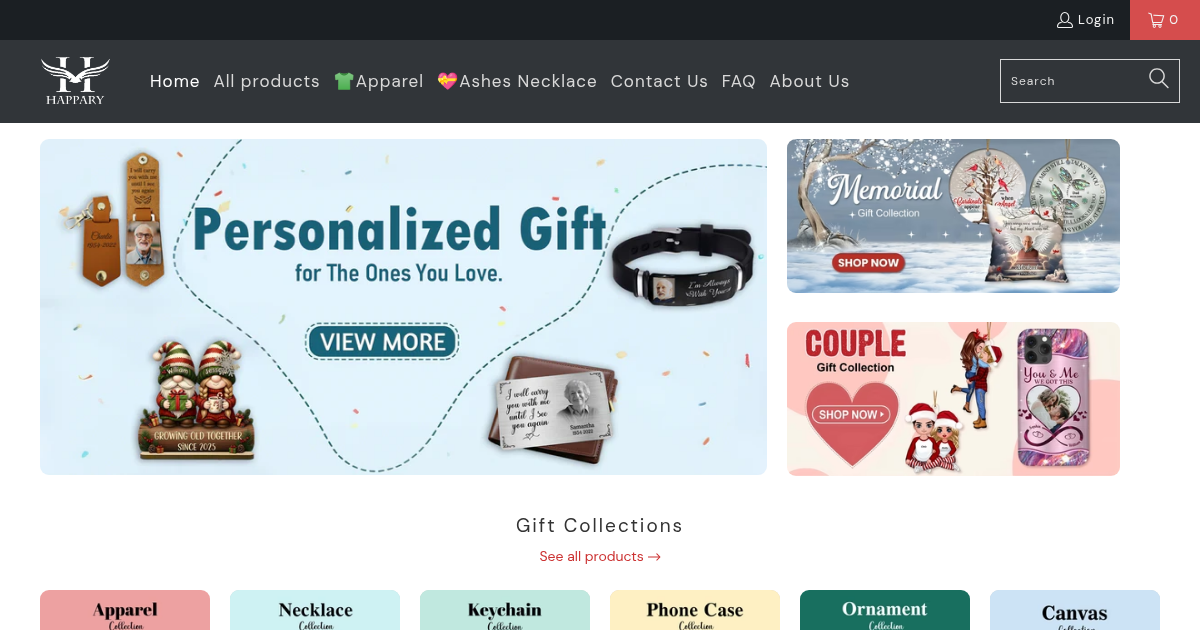The image size is (1200, 630).
Task: Select the Ornament collection tile
Action: [x=885, y=610]
